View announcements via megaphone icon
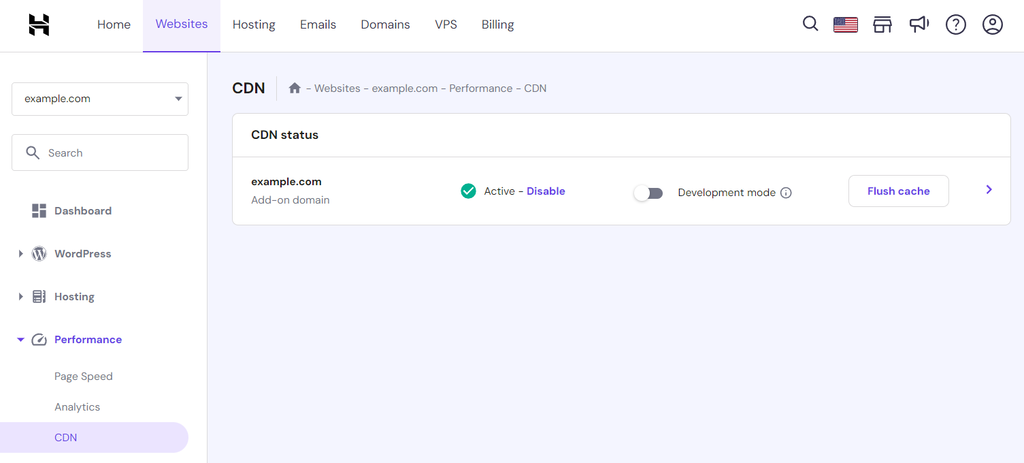 (x=919, y=25)
